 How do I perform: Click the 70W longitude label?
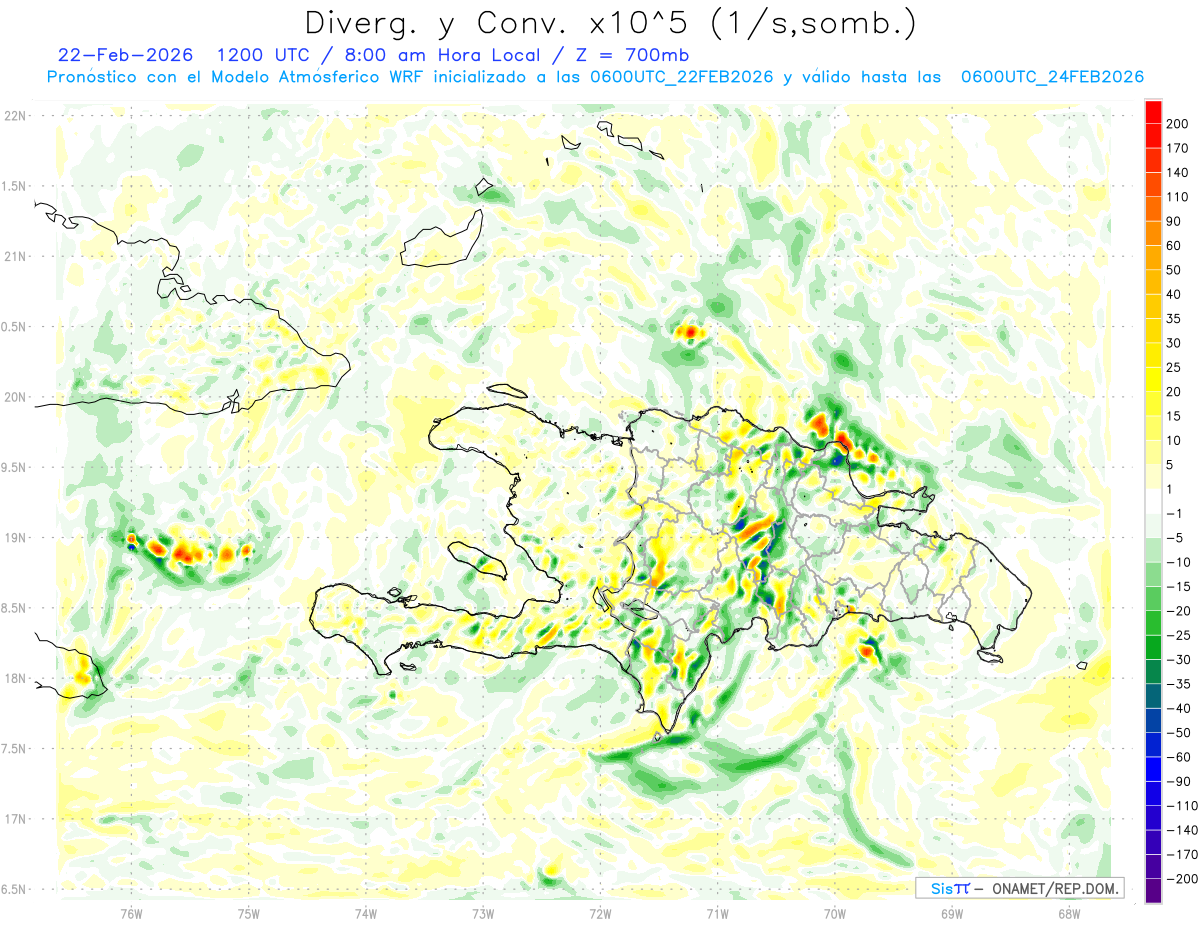coord(834,912)
